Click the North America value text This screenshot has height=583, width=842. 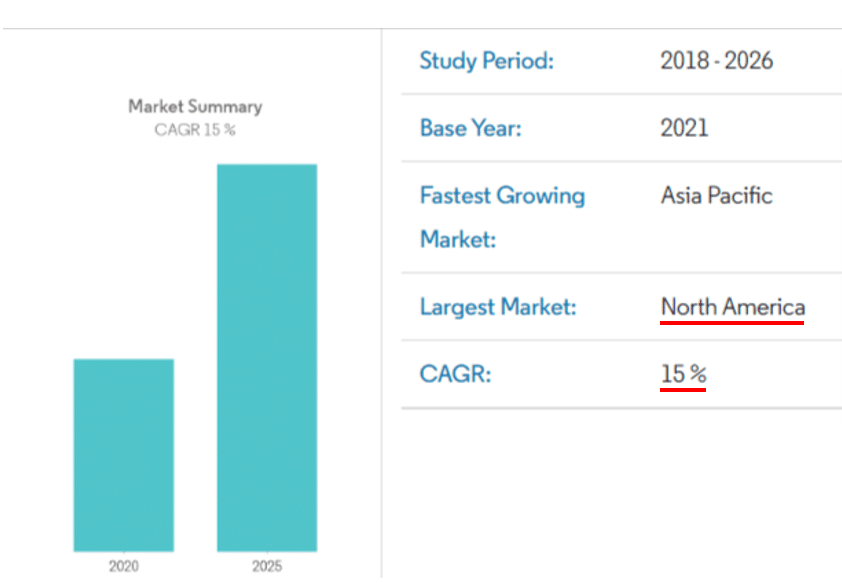point(732,307)
